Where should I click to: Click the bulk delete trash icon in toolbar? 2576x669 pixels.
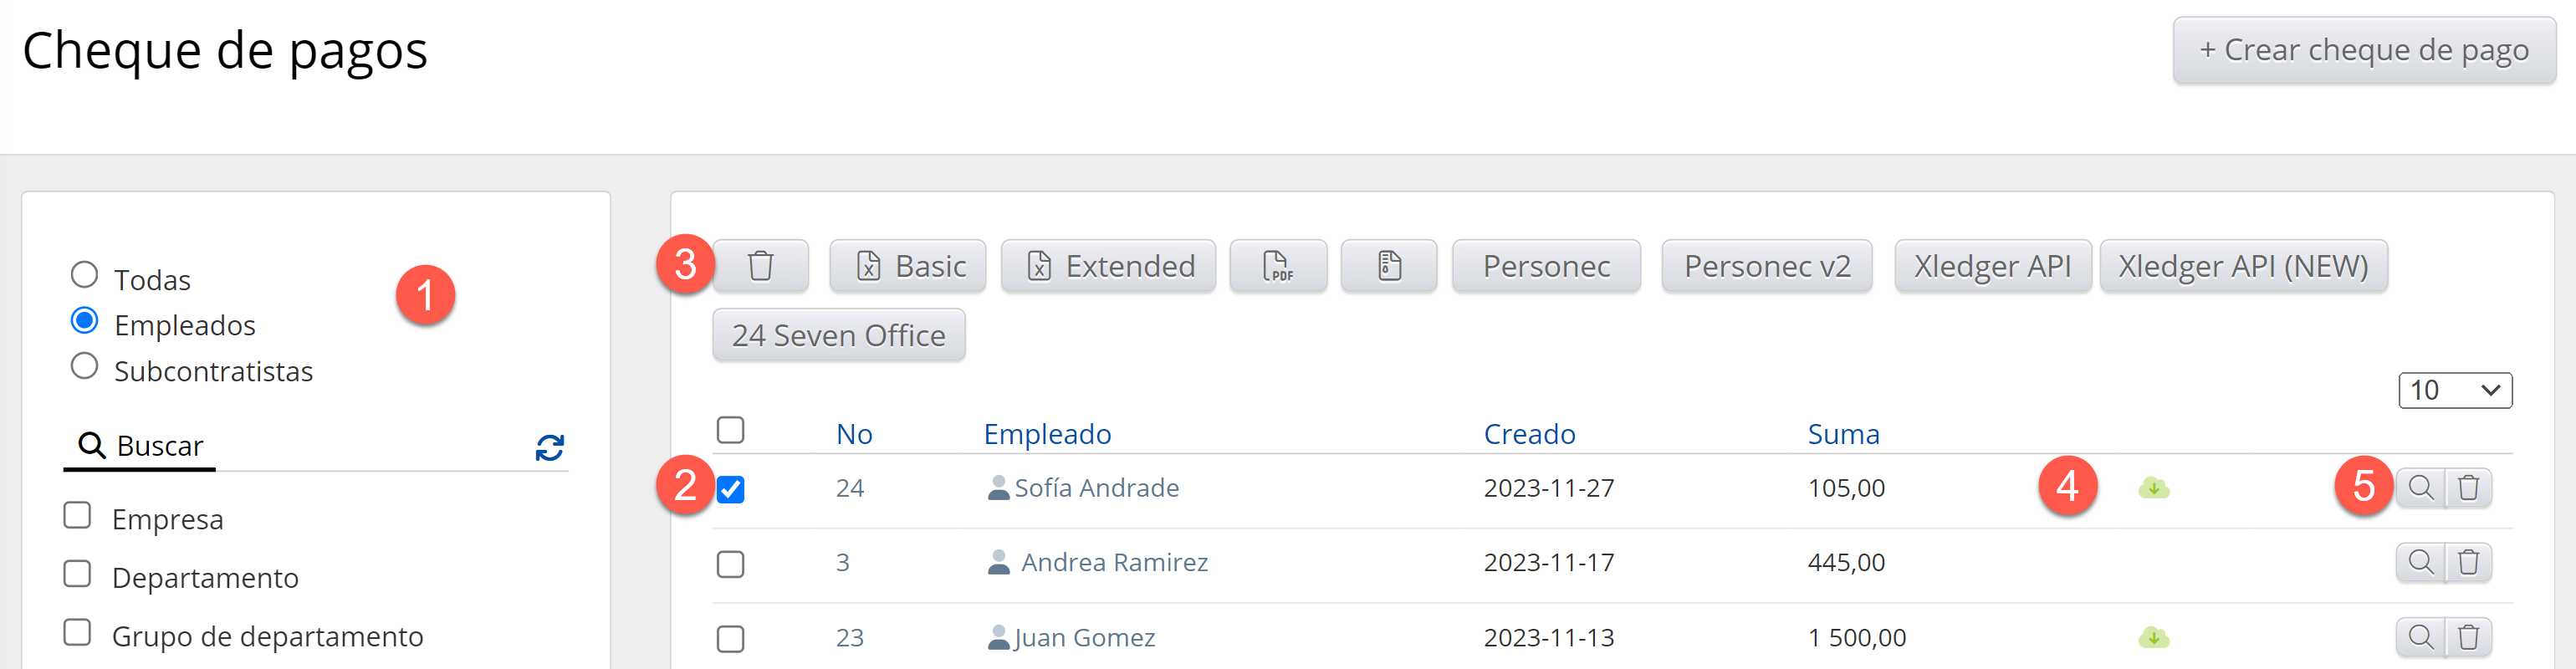click(x=760, y=266)
